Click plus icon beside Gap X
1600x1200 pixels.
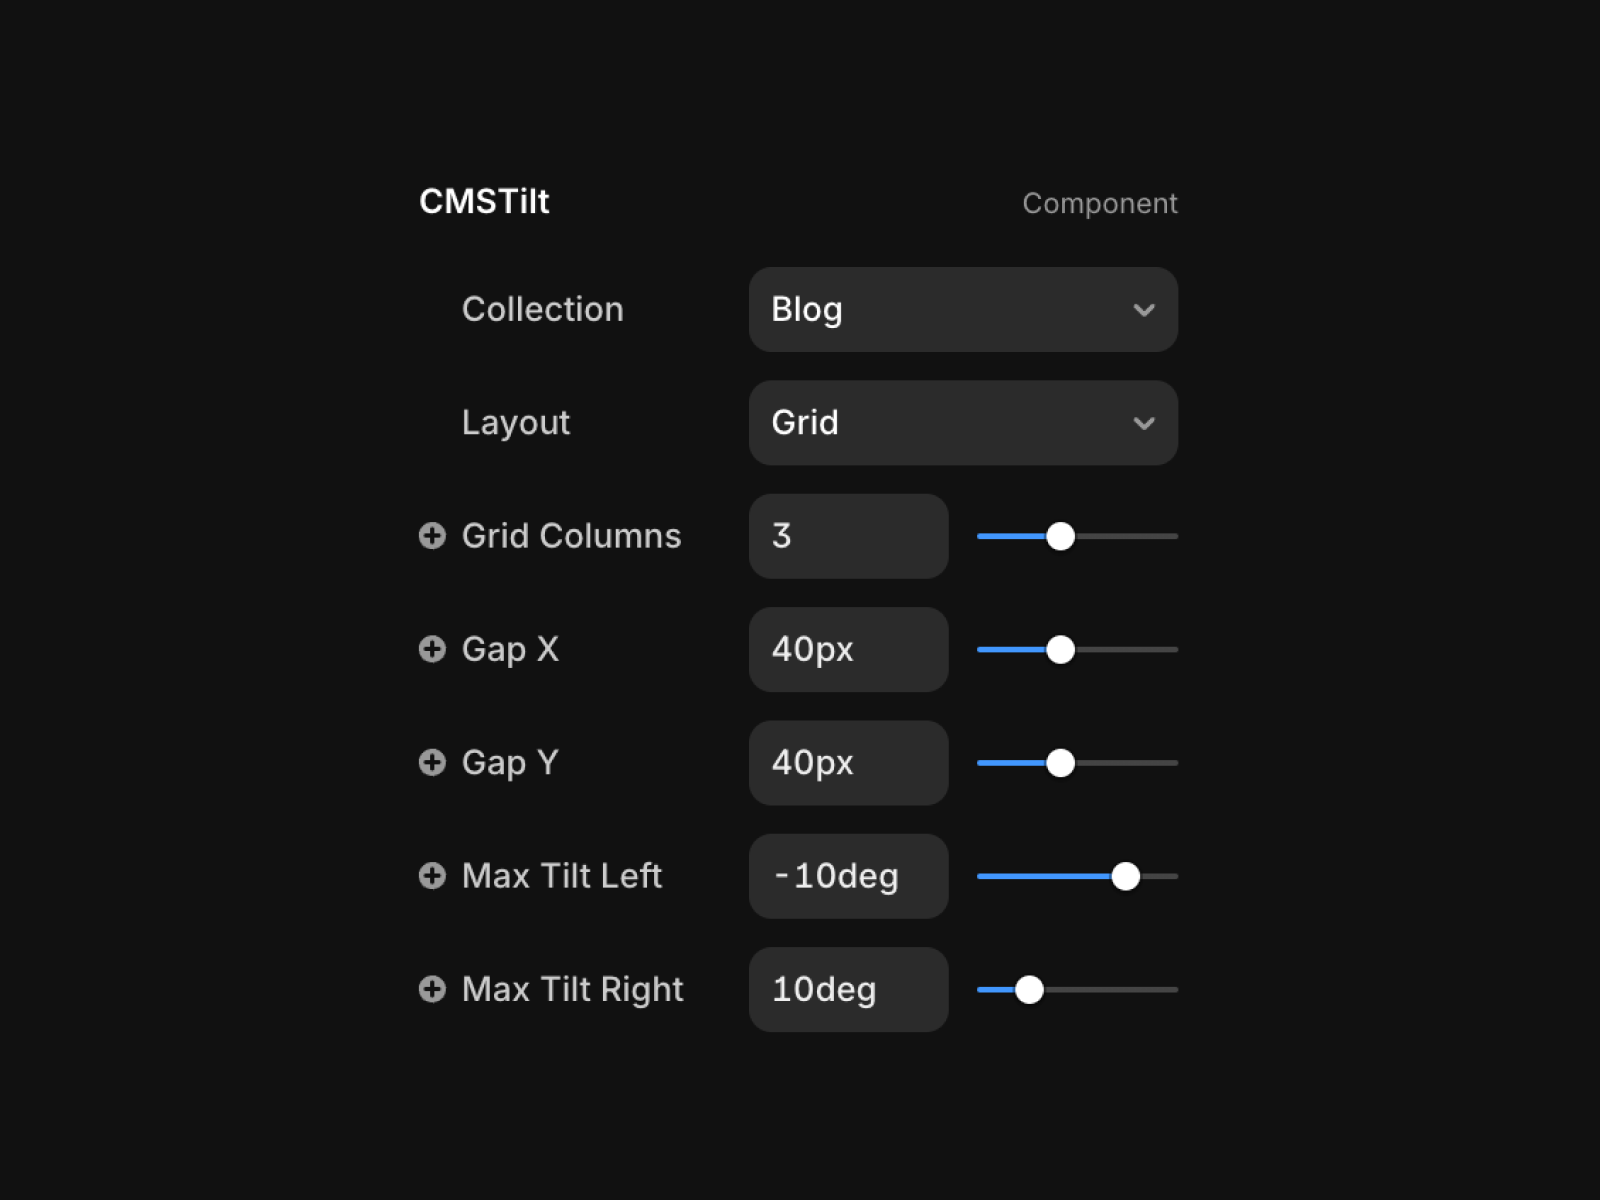pos(432,649)
